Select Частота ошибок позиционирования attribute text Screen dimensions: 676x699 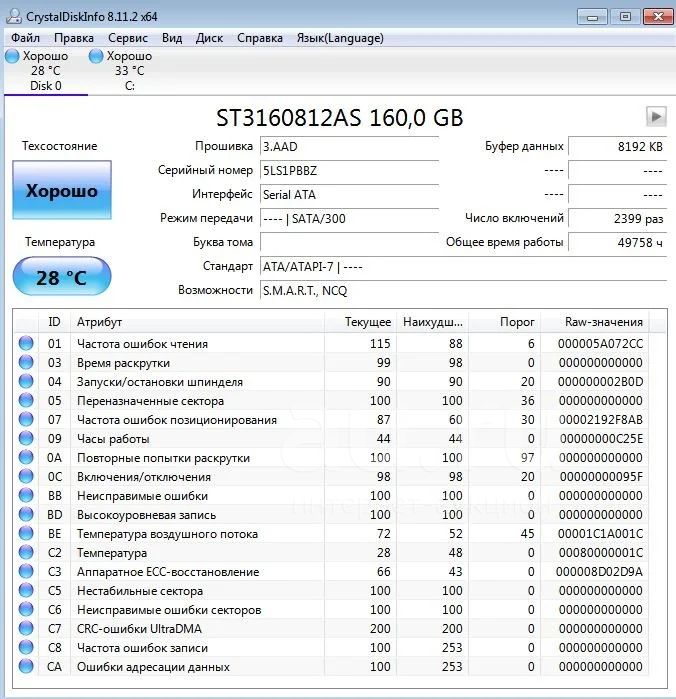tap(177, 419)
